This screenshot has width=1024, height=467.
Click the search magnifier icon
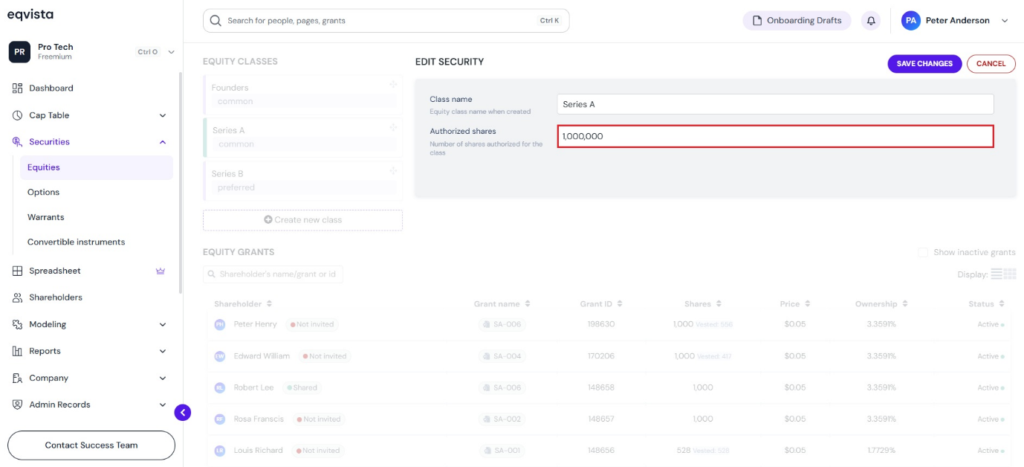coord(215,21)
